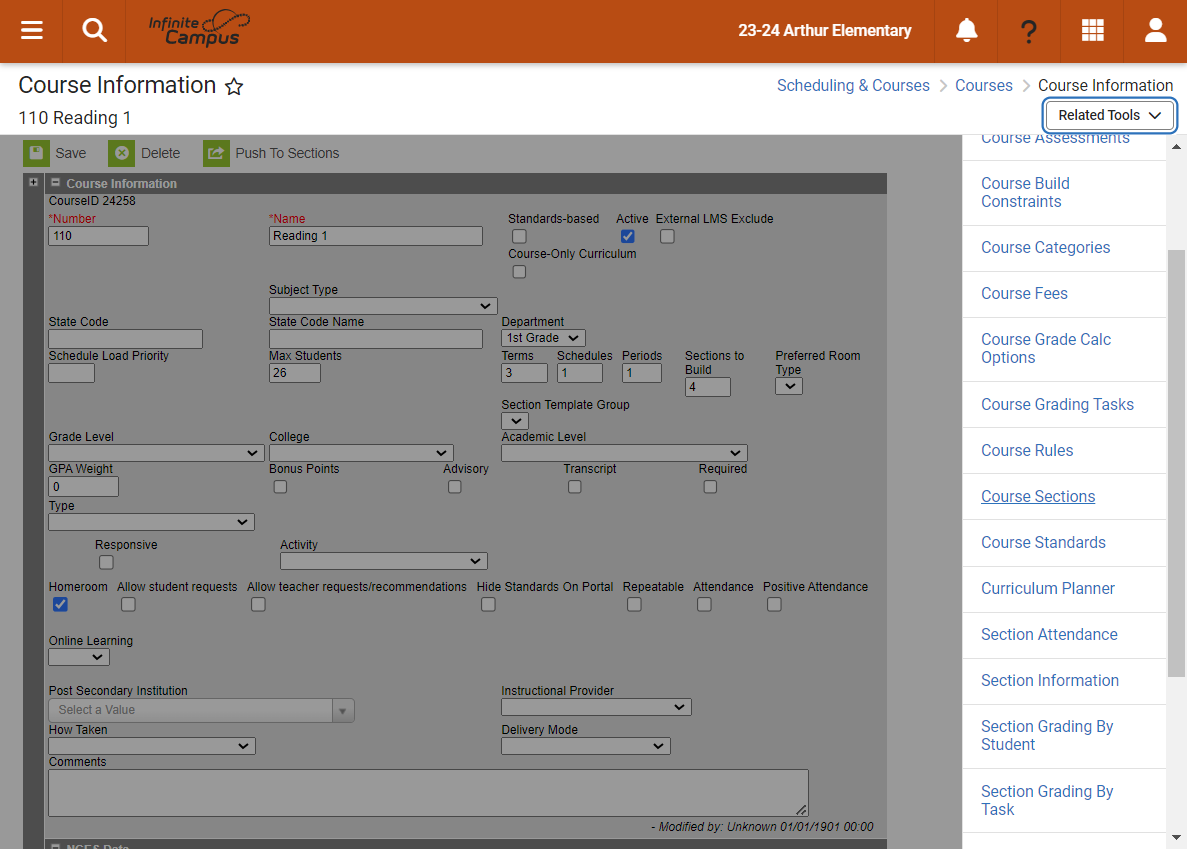Favorite Course Information with the star

pyautogui.click(x=235, y=86)
